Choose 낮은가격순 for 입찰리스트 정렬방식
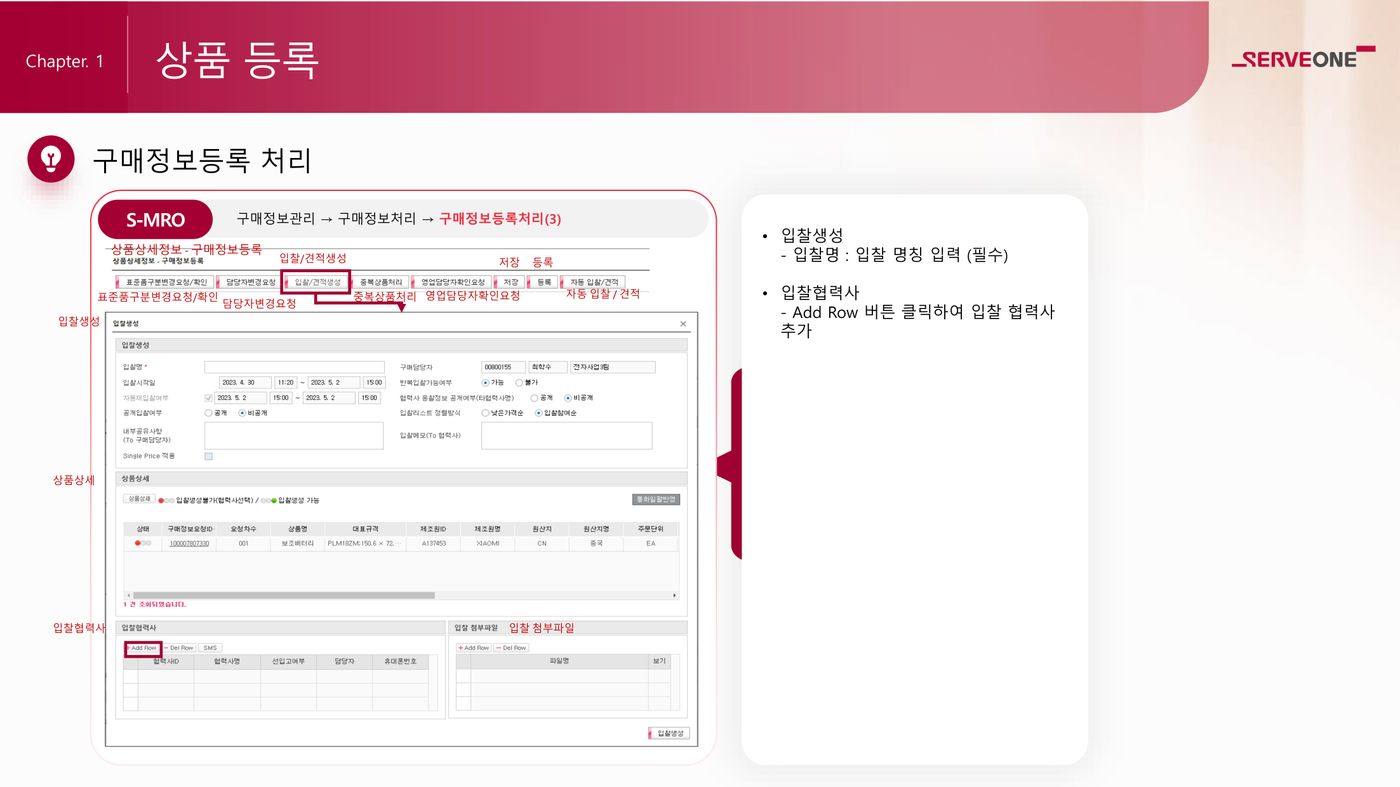The height and width of the screenshot is (787, 1400). [486, 412]
